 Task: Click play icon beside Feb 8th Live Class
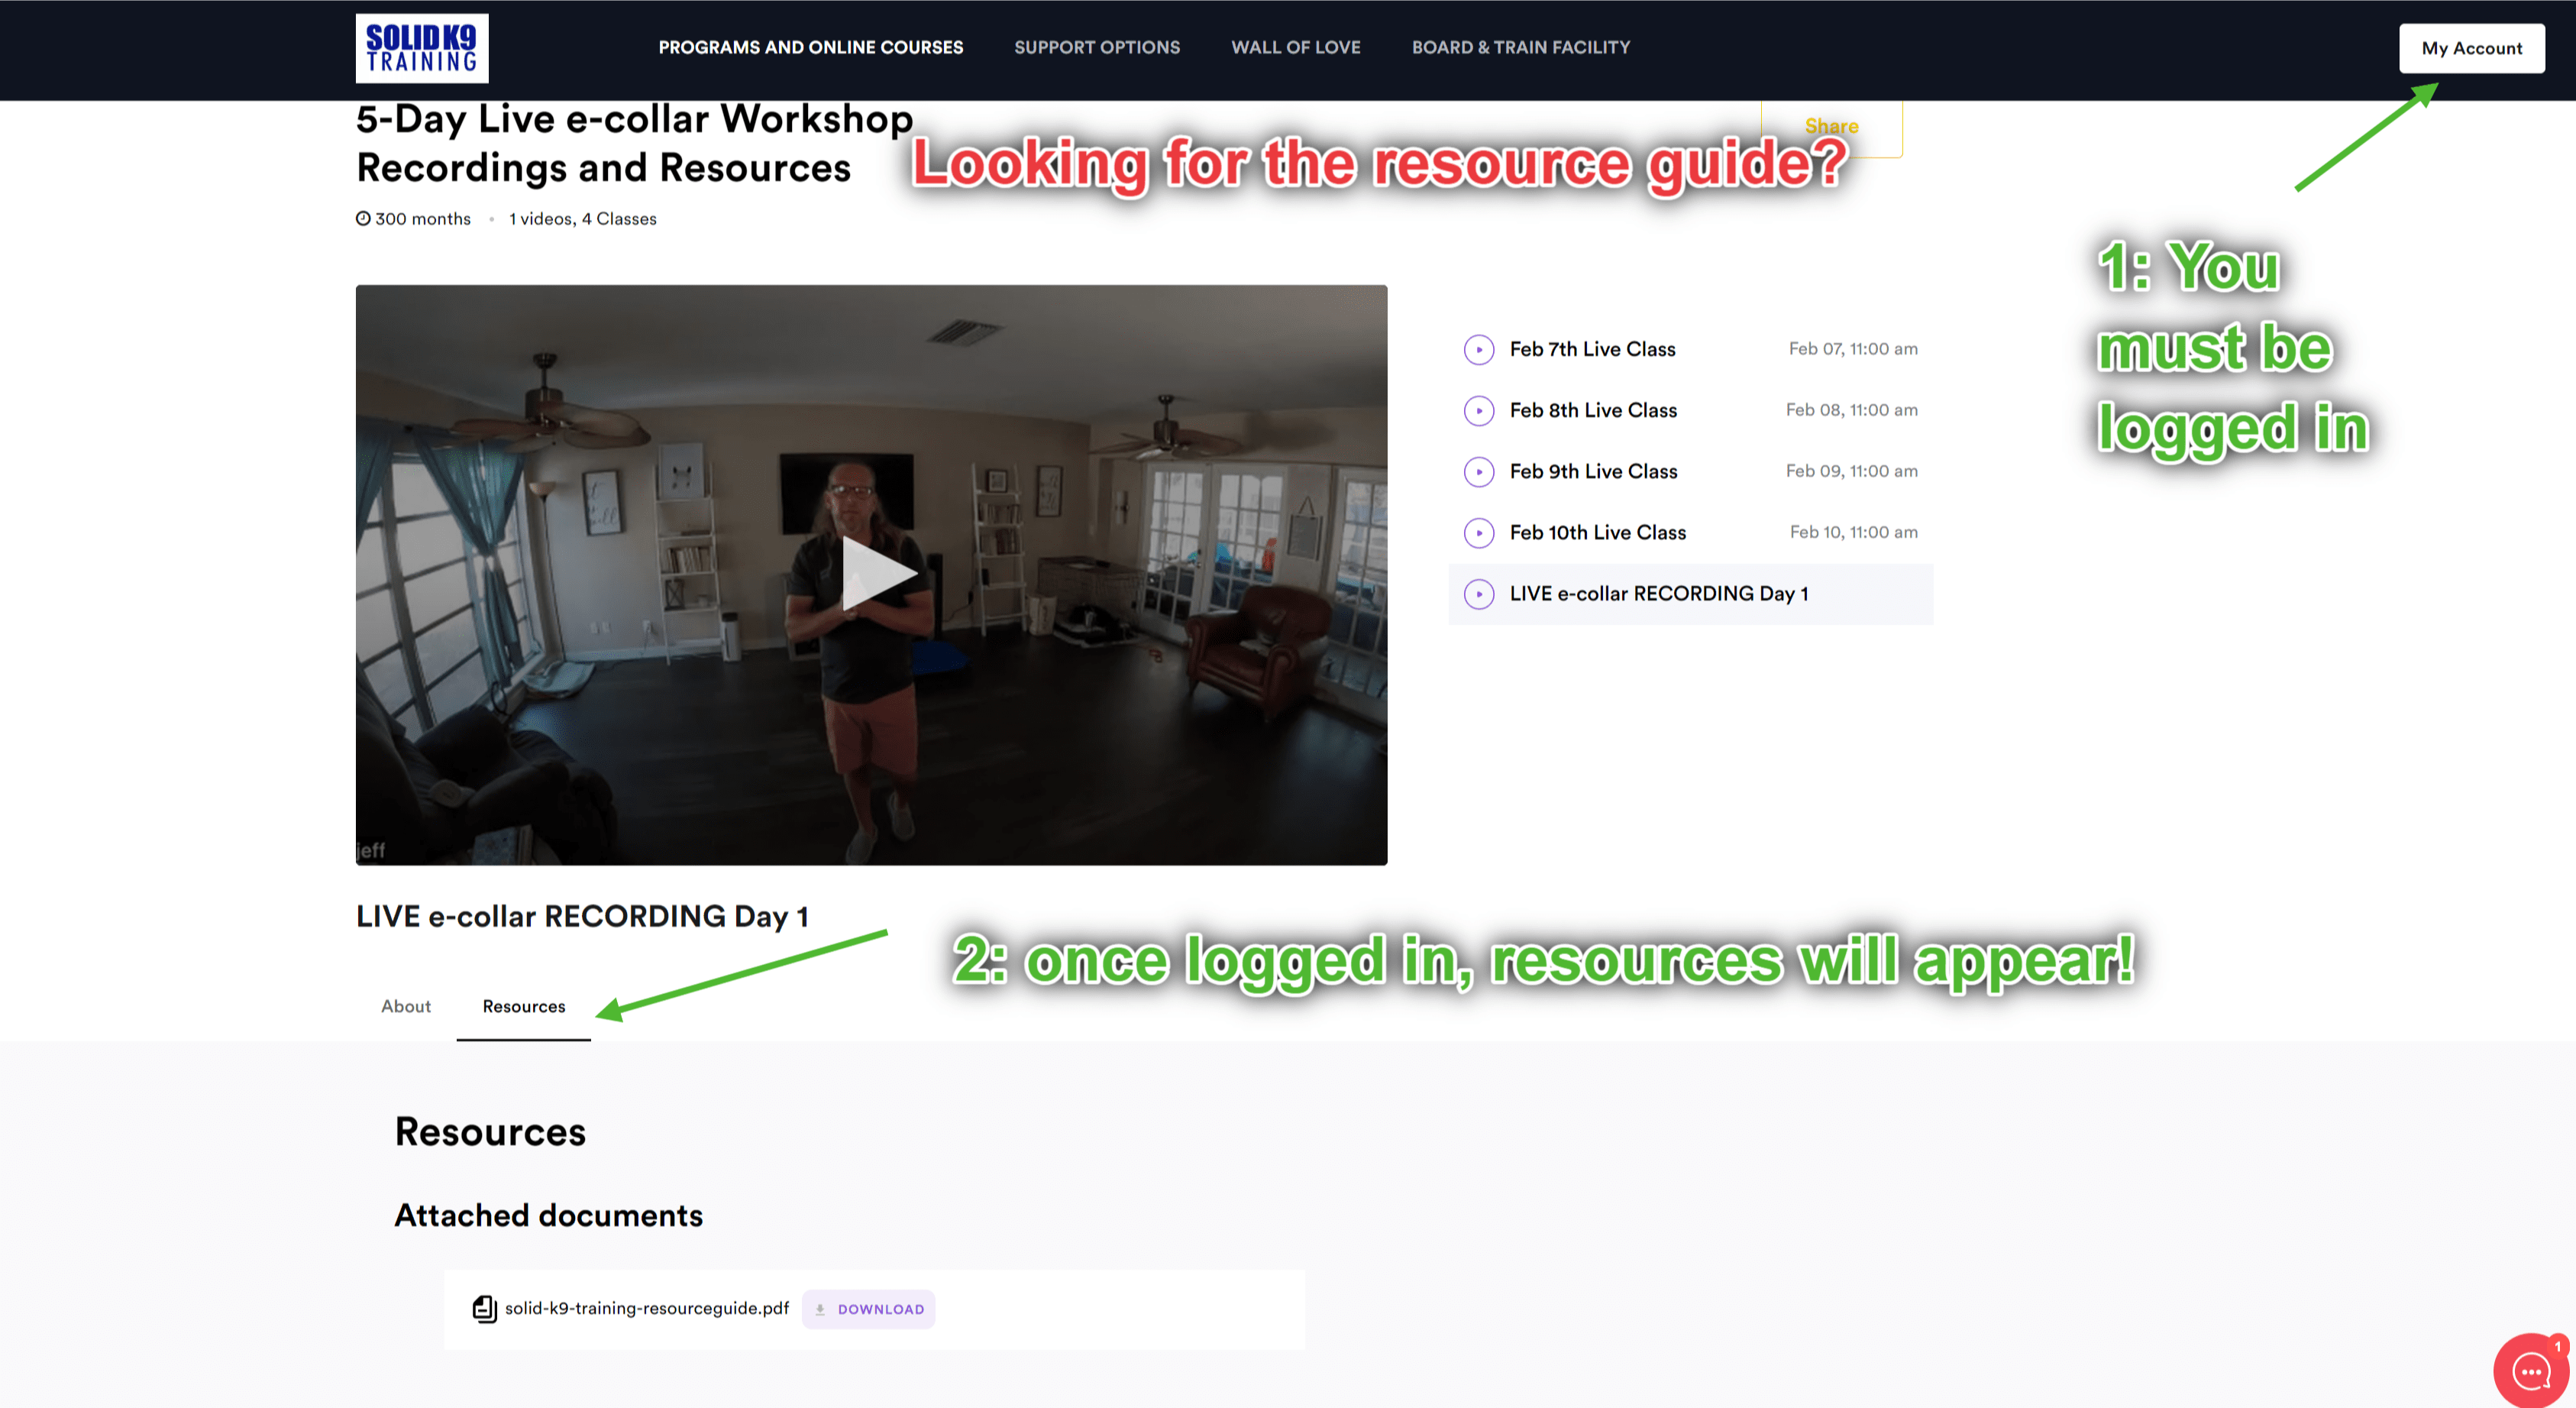pos(1478,410)
